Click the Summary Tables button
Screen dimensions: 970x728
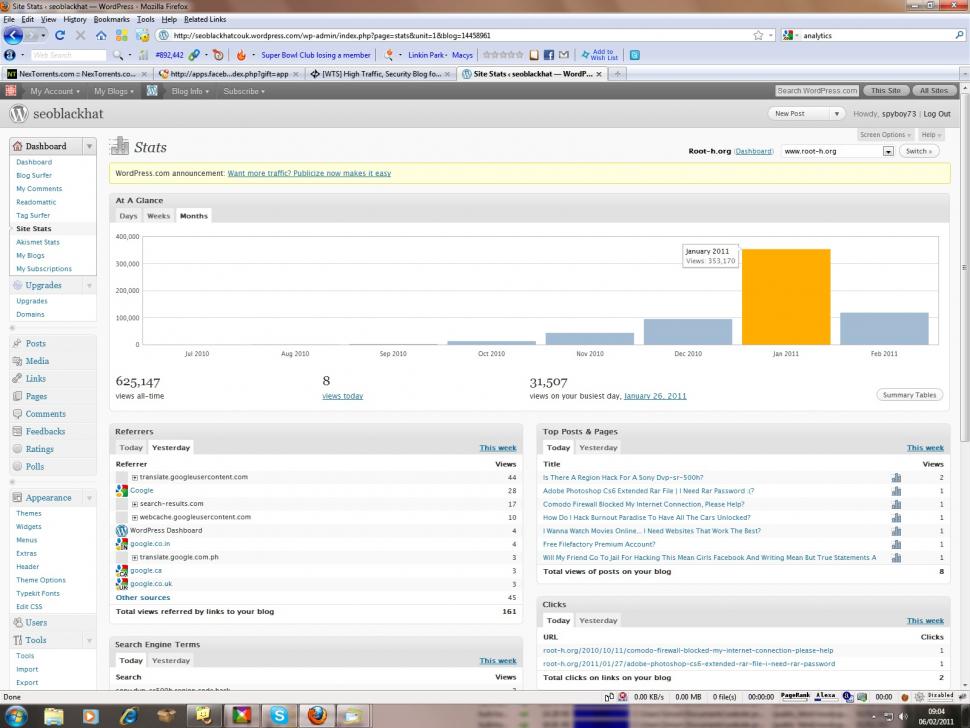[x=909, y=395]
